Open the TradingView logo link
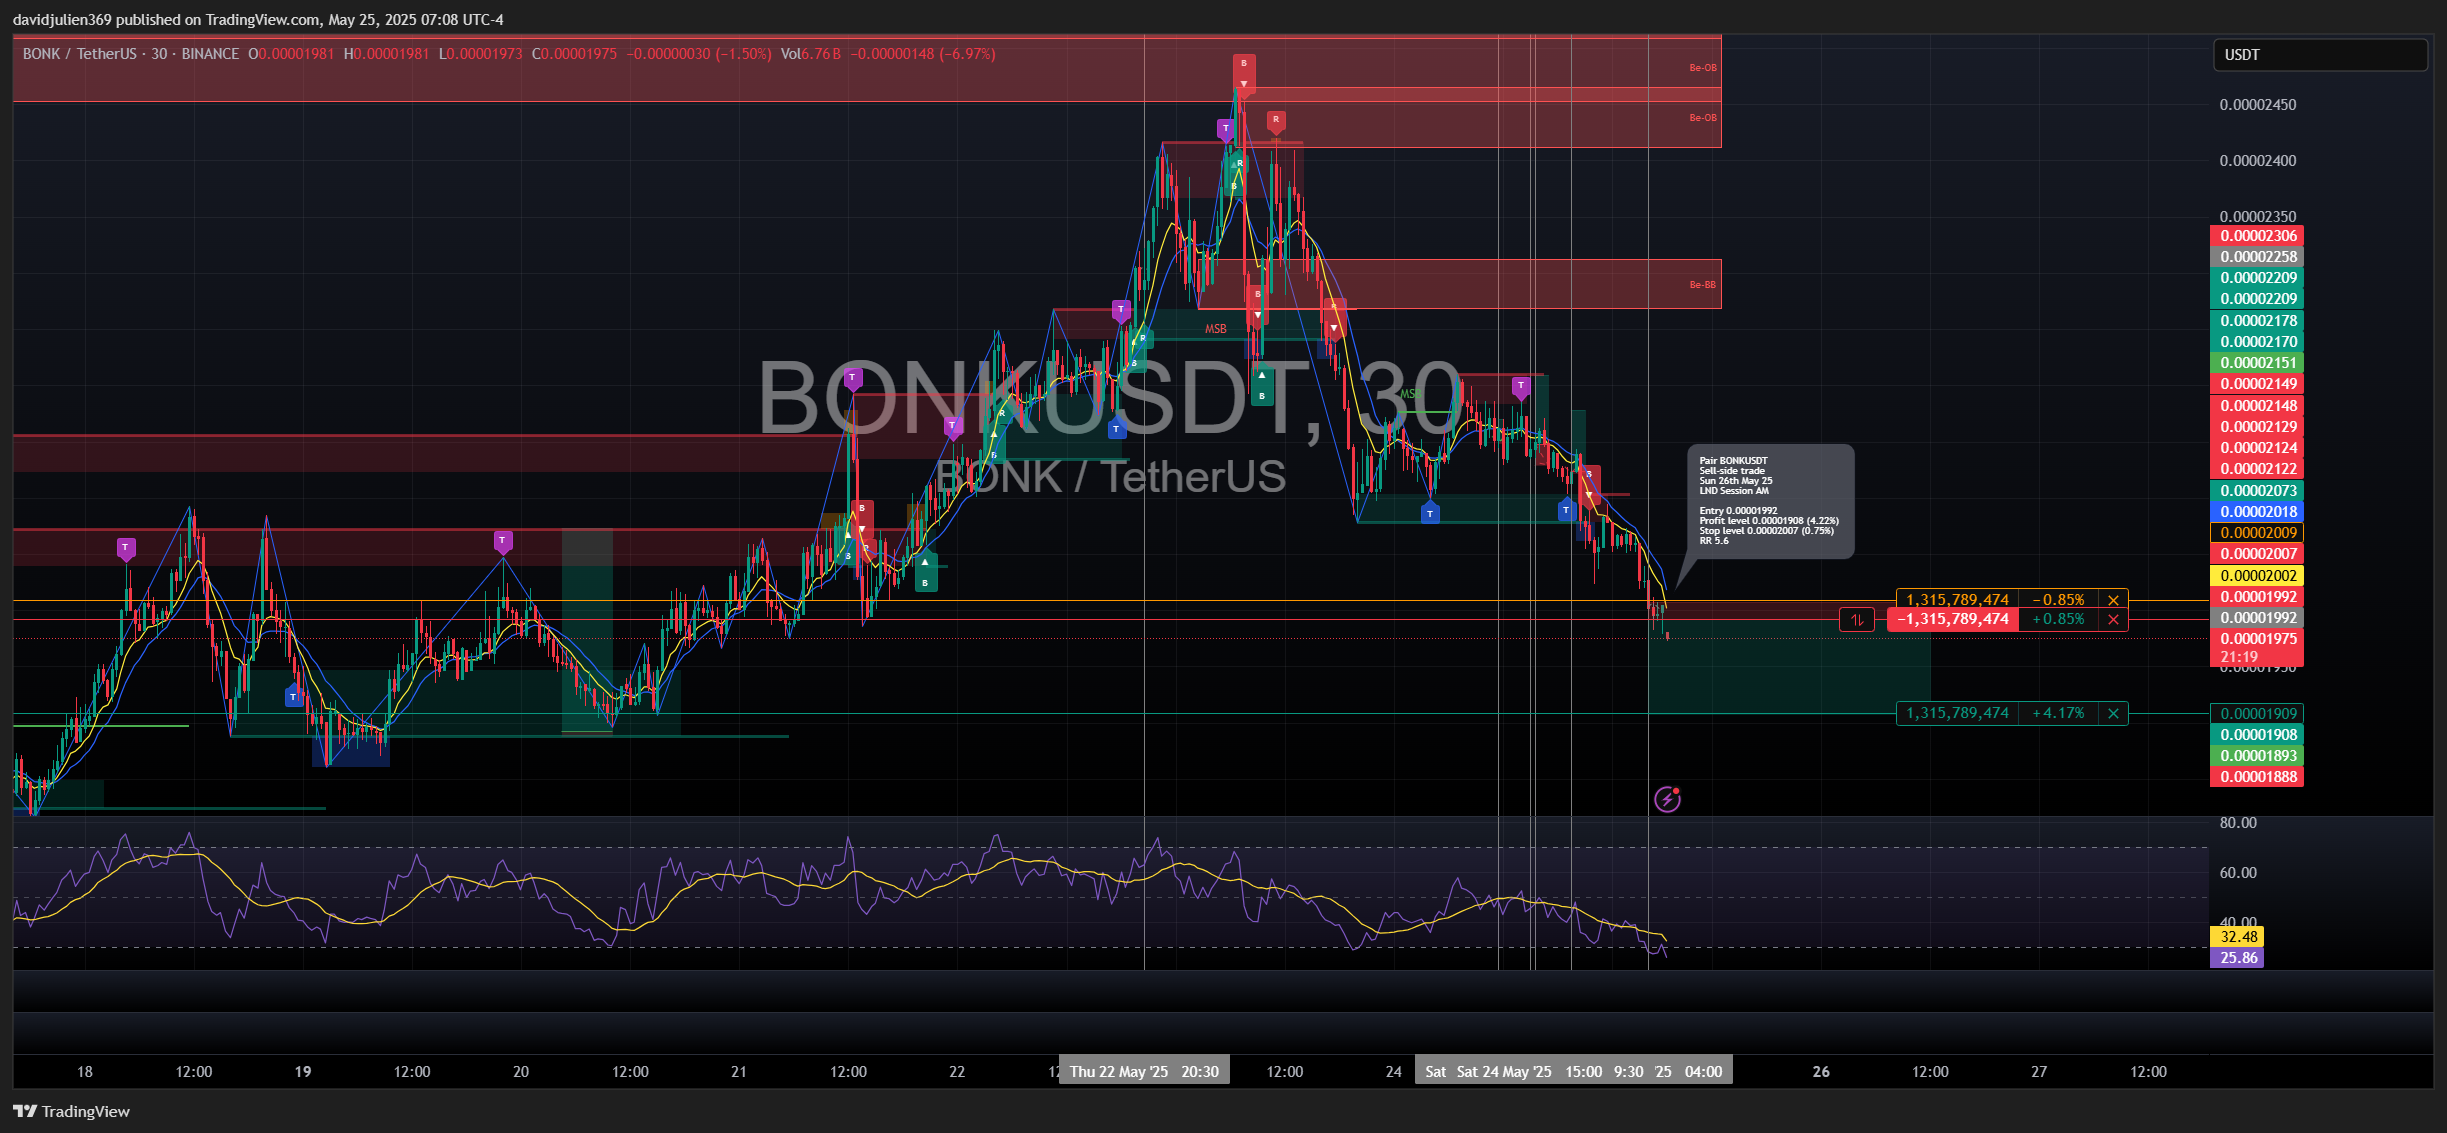The width and height of the screenshot is (2447, 1133). tap(71, 1111)
